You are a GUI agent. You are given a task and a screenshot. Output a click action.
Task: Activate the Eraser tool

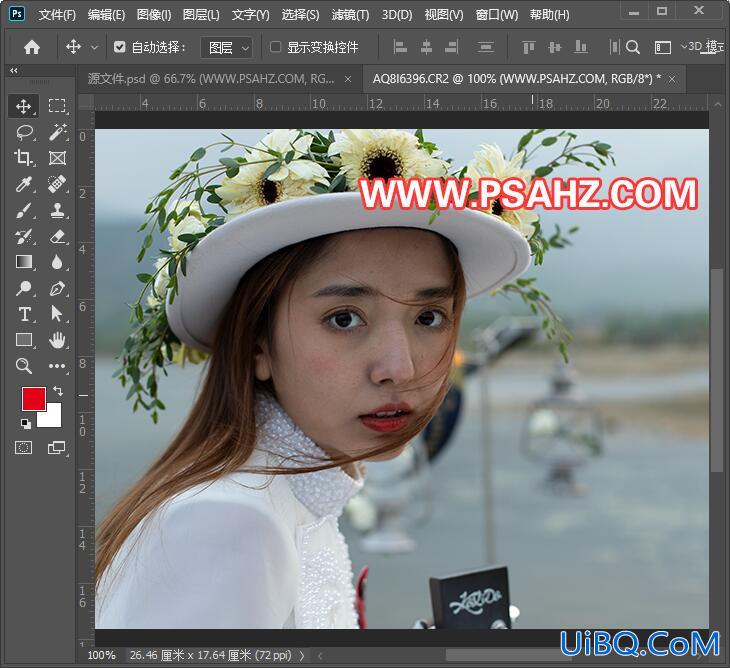(57, 236)
